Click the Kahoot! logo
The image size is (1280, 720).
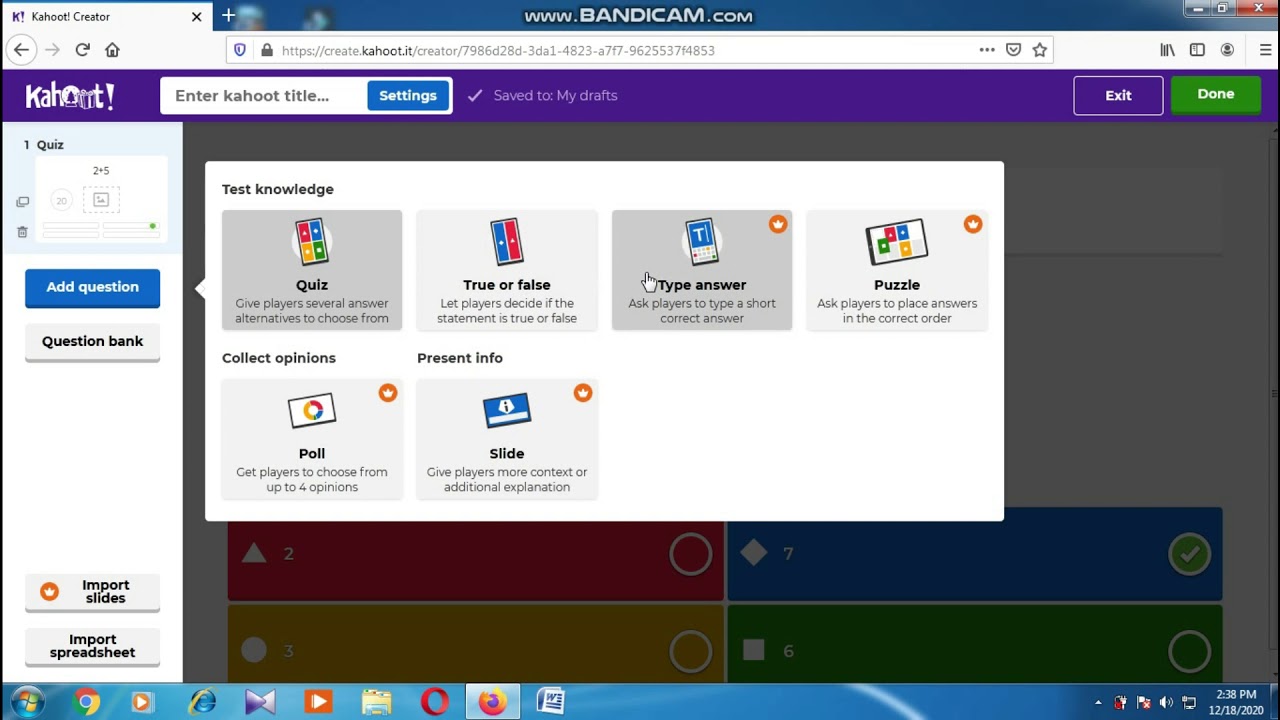[70, 96]
